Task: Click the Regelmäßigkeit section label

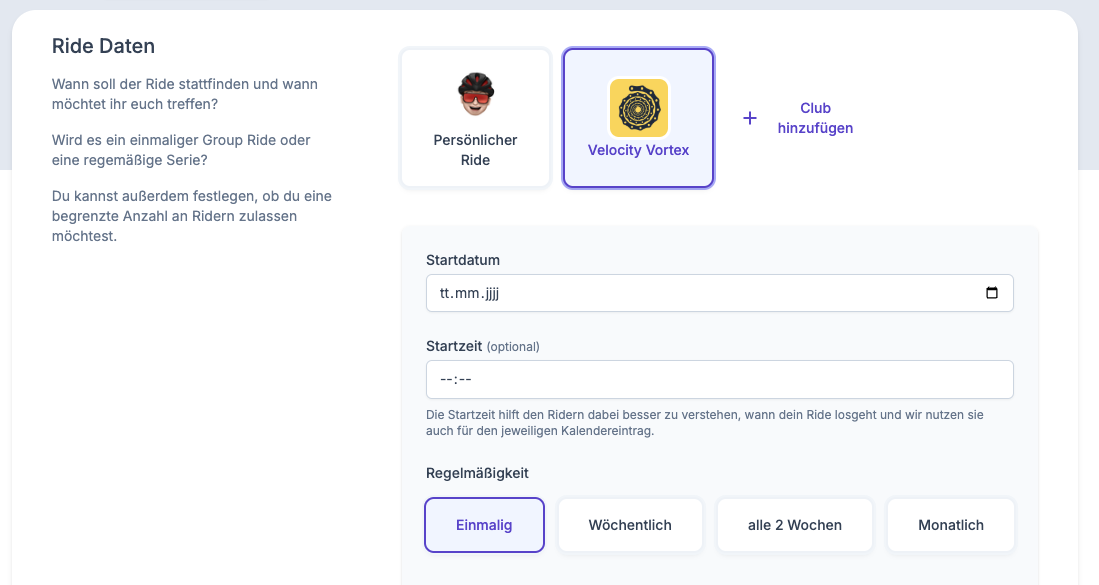Action: 477,472
